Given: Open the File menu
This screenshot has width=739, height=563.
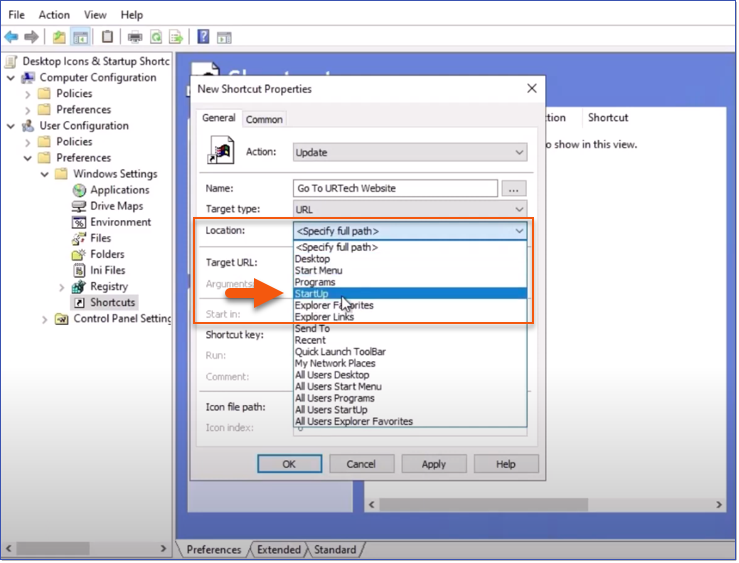Looking at the screenshot, I should [16, 15].
